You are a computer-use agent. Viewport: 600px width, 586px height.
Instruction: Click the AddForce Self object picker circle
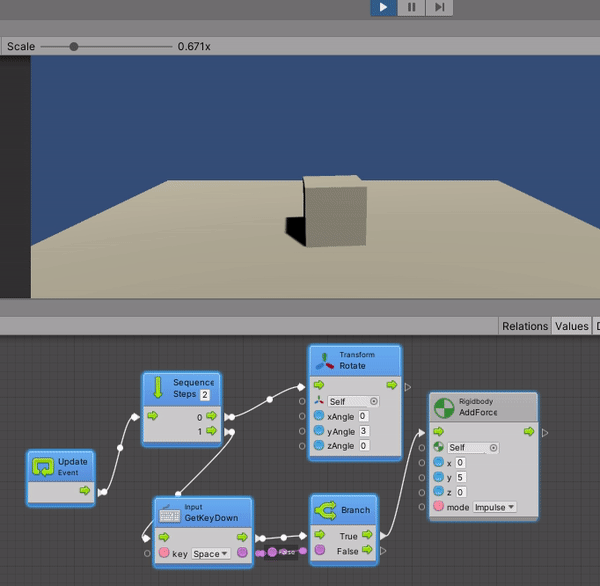pos(493,447)
